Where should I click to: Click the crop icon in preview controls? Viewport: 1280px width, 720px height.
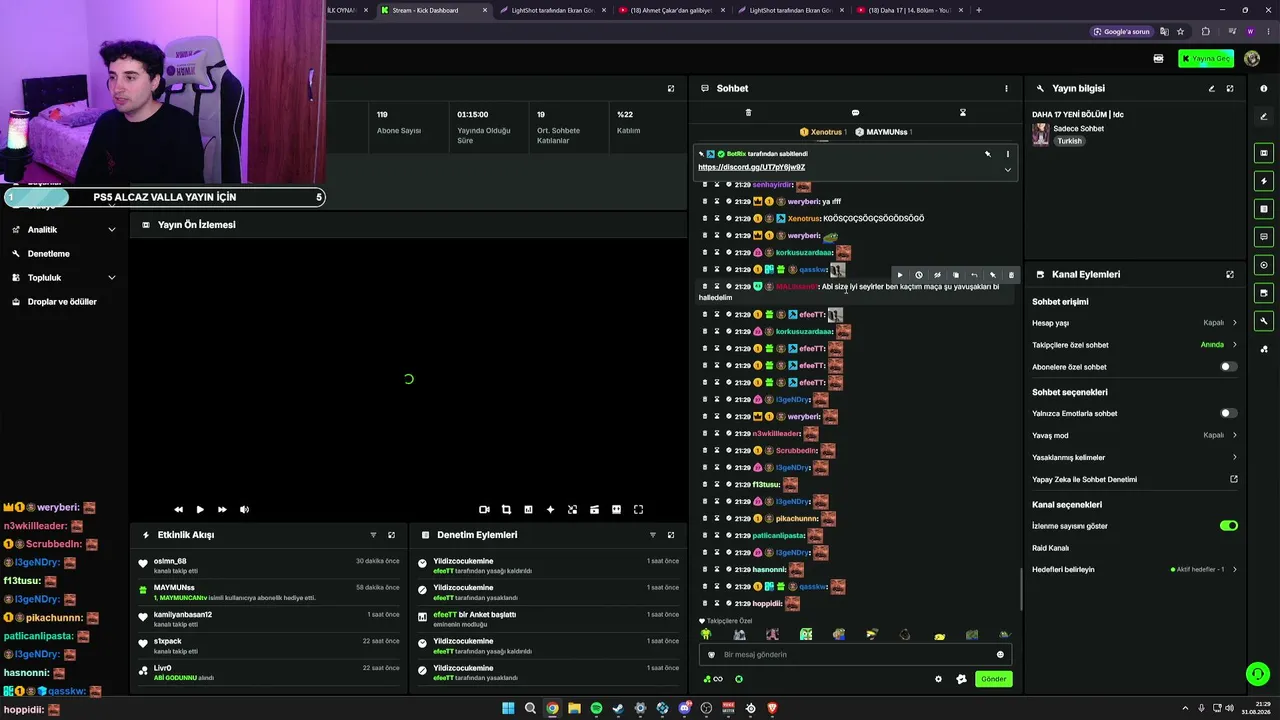[x=506, y=510]
